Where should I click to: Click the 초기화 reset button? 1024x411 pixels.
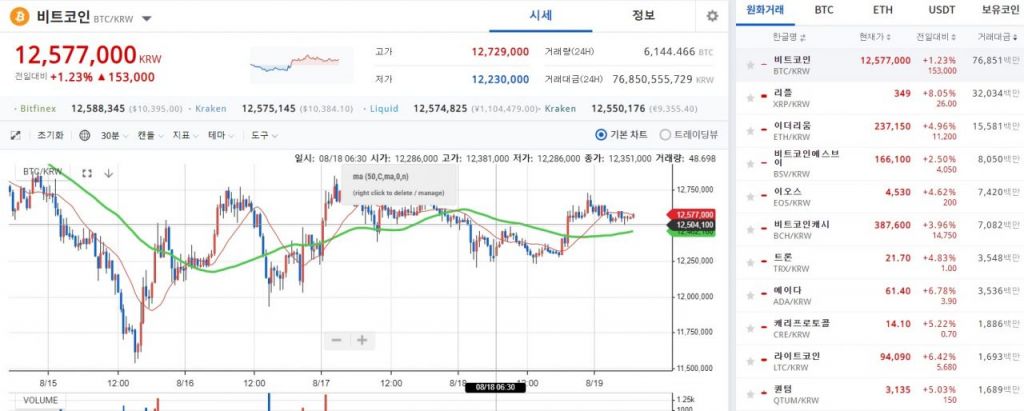[50, 135]
